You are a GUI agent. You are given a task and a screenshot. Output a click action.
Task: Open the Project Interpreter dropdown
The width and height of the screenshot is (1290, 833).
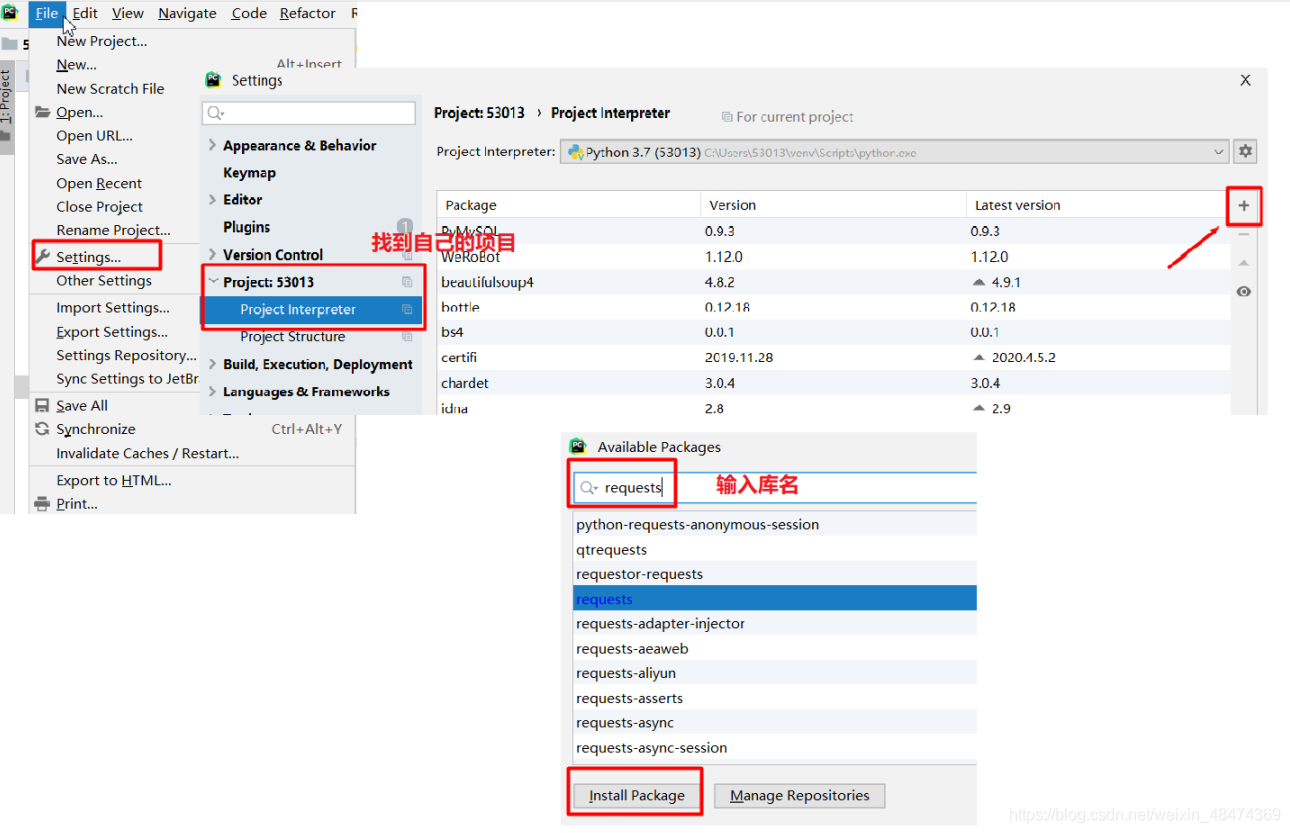tap(894, 152)
